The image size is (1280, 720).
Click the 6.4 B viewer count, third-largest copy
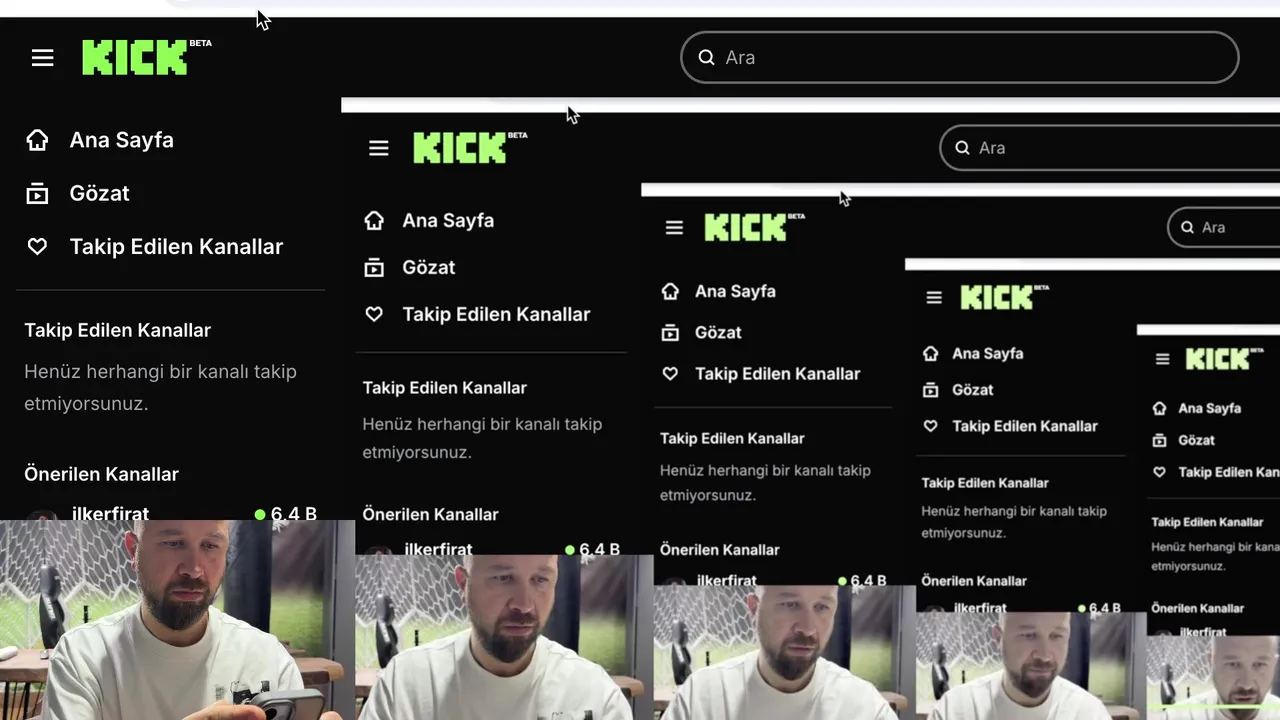click(862, 580)
